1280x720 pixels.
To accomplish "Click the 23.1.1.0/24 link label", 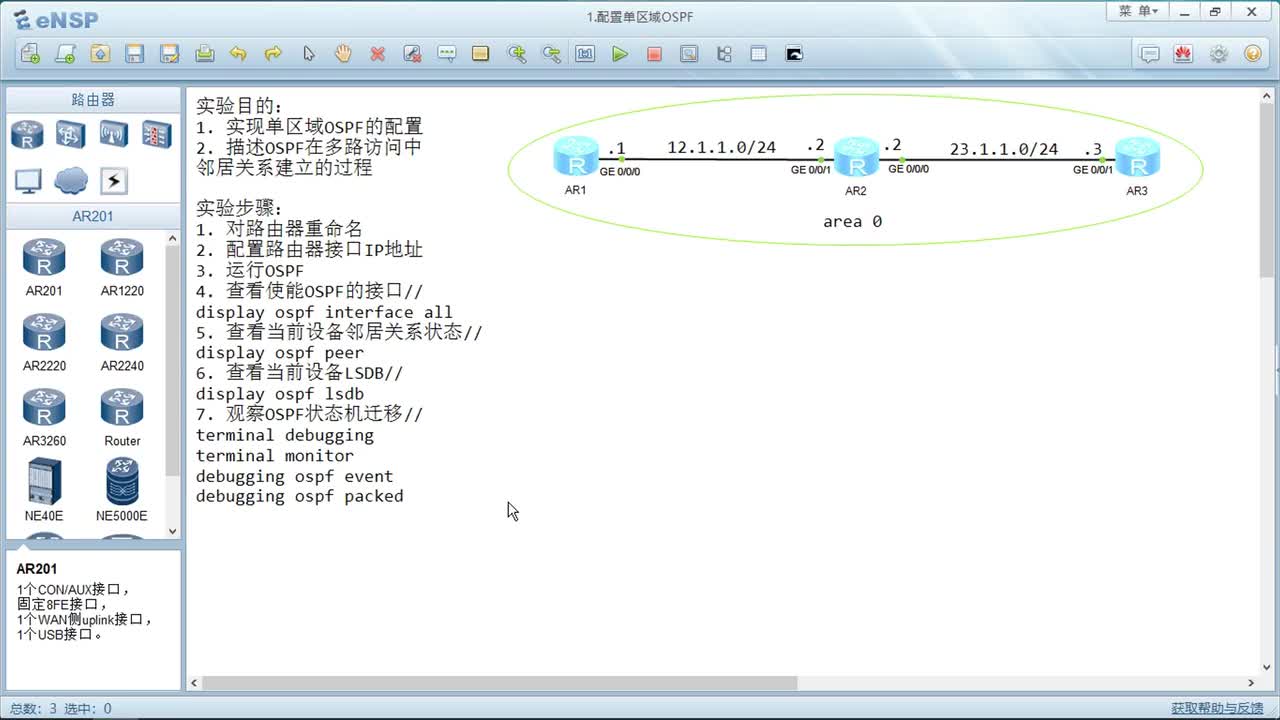I will (1003, 149).
